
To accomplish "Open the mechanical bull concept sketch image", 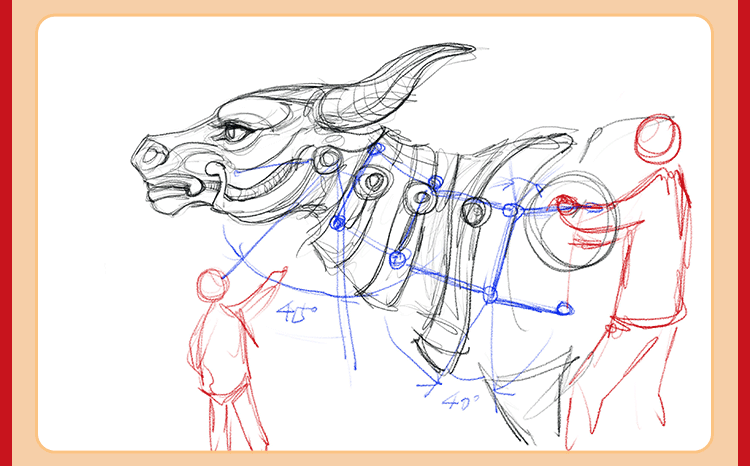I will click(x=374, y=233).
